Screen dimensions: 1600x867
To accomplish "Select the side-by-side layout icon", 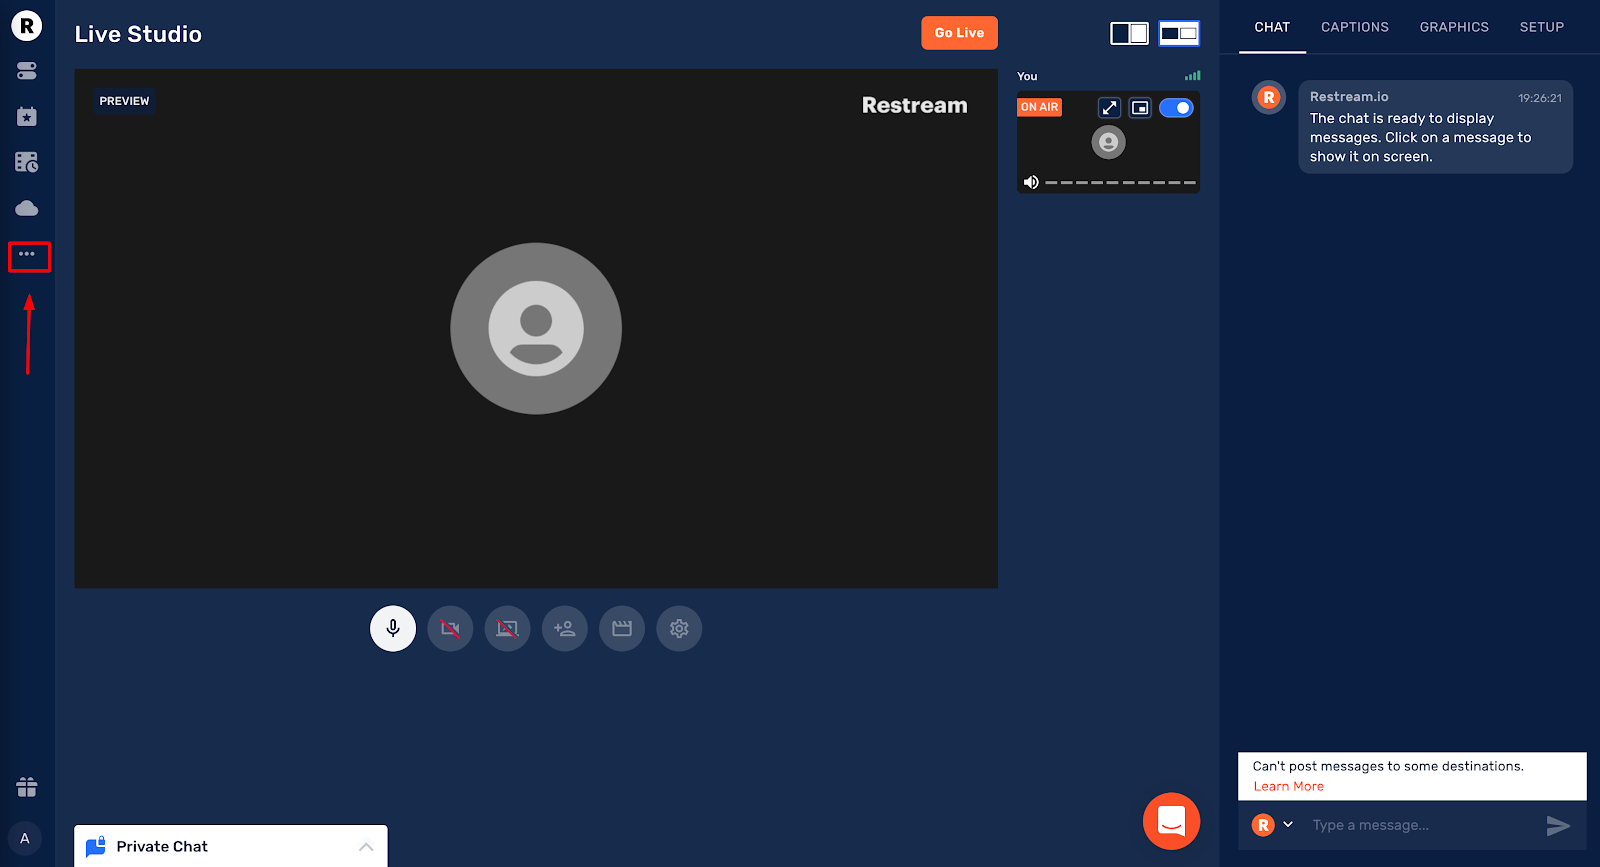I will [x=1129, y=33].
